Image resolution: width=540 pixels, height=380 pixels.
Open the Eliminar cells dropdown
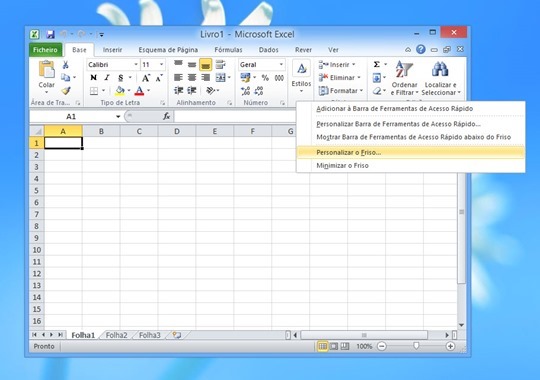(339, 78)
